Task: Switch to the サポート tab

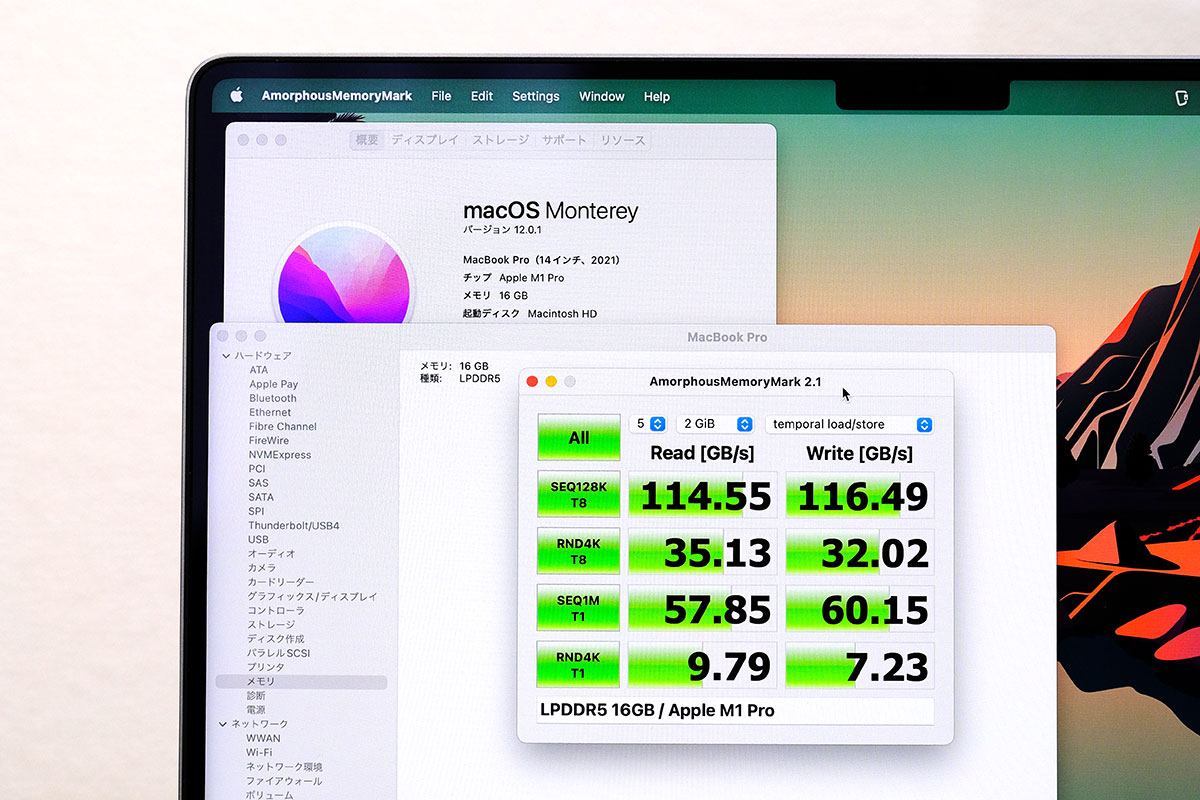Action: pyautogui.click(x=565, y=140)
